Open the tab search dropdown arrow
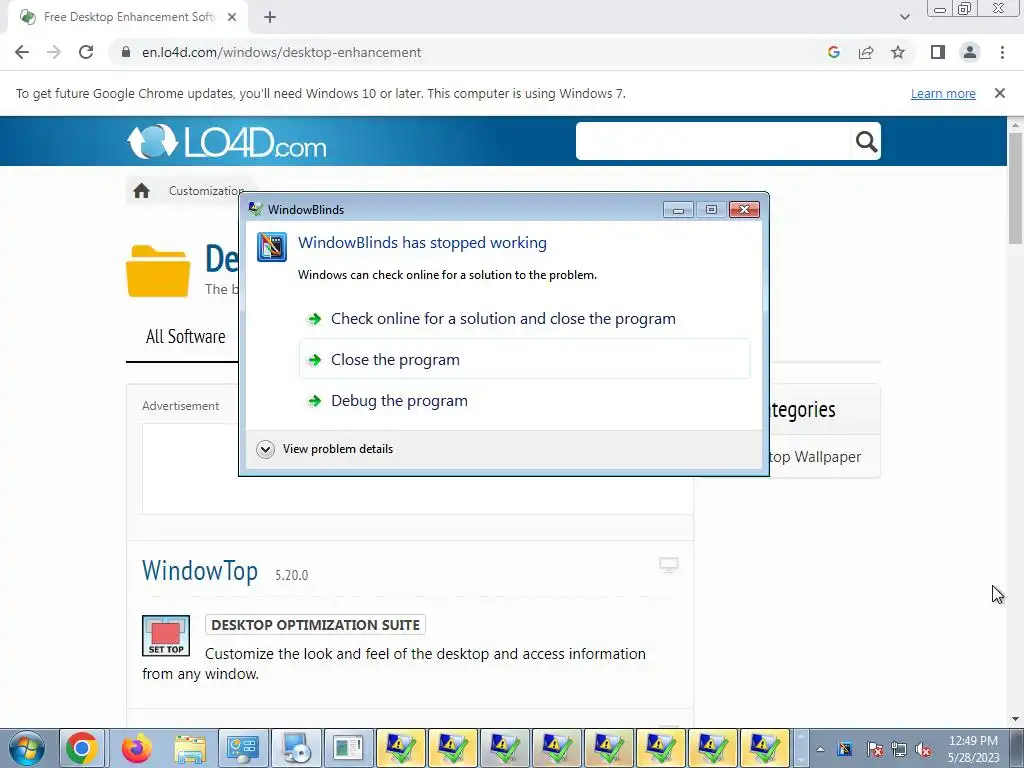The width and height of the screenshot is (1024, 768). click(x=904, y=17)
